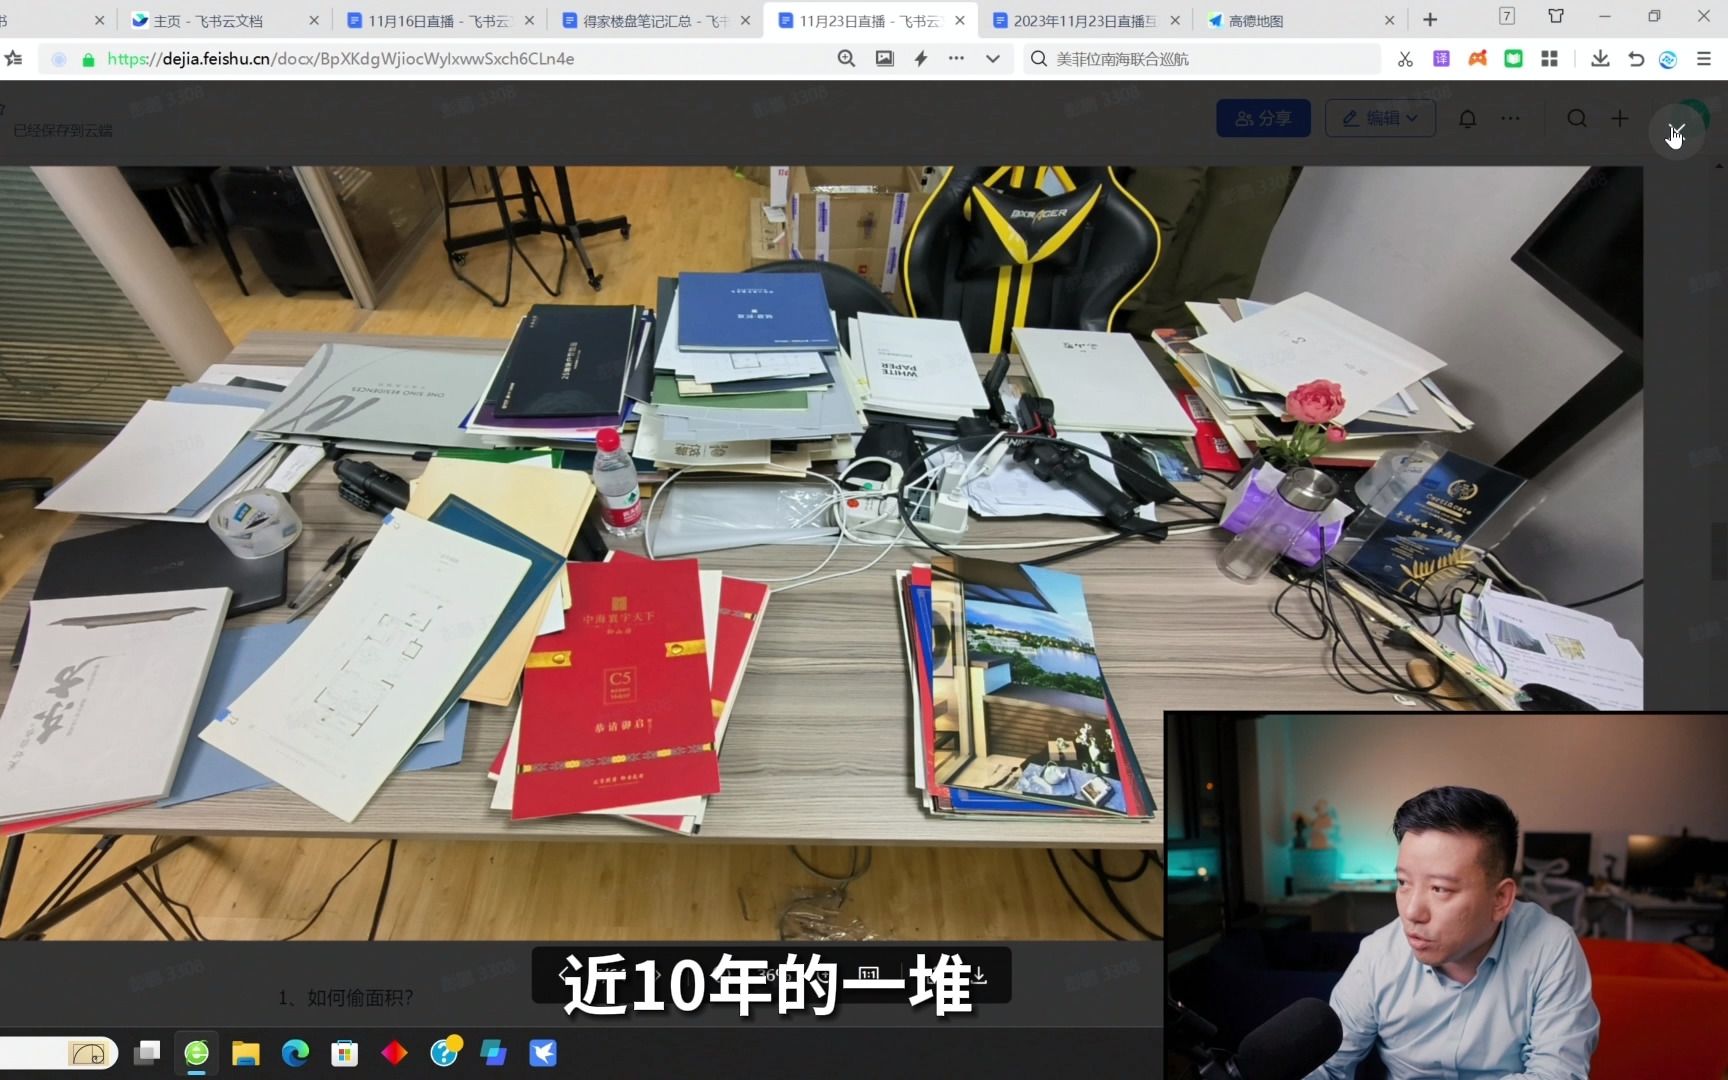The width and height of the screenshot is (1728, 1080).
Task: Click the 360 browser taskbar icon
Action: 196,1052
